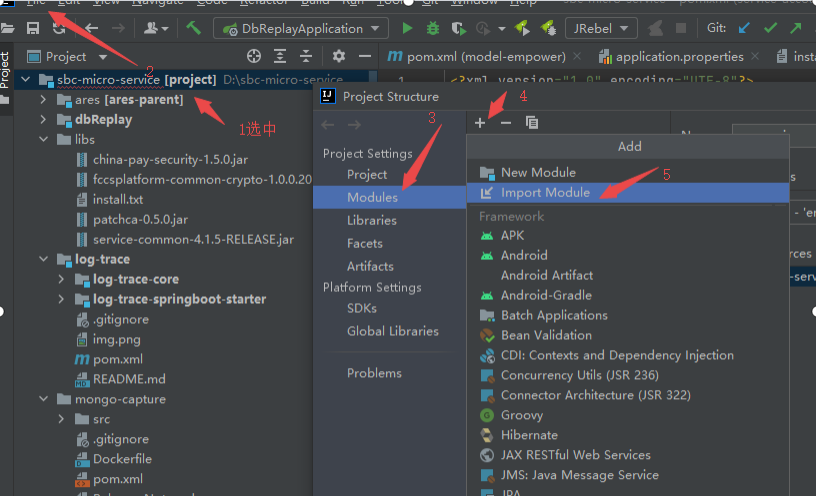The height and width of the screenshot is (496, 816).
Task: Open the user profile dropdown in toolbar
Action: [156, 28]
